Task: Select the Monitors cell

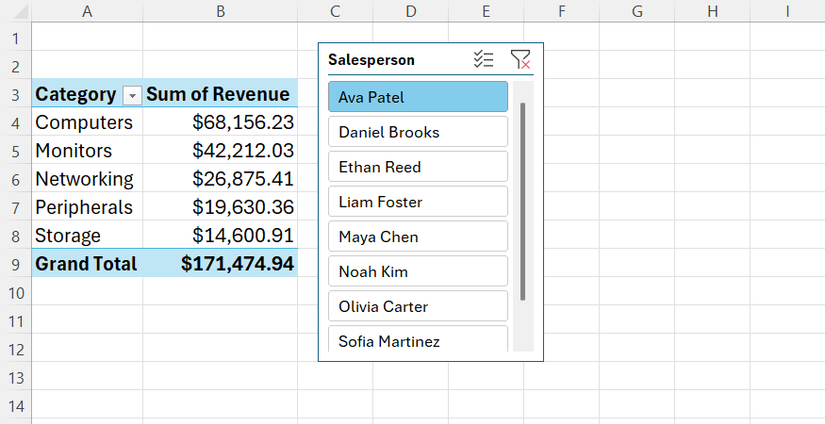Action: pos(87,150)
